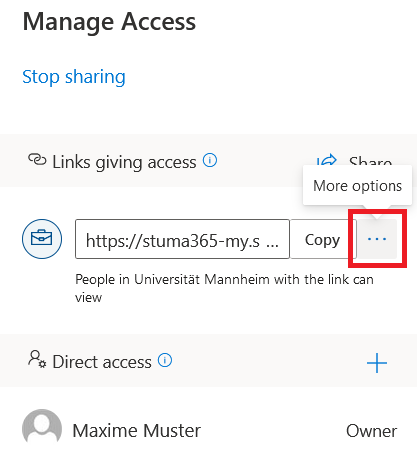
Task: Copy the sharing link
Action: tap(322, 239)
